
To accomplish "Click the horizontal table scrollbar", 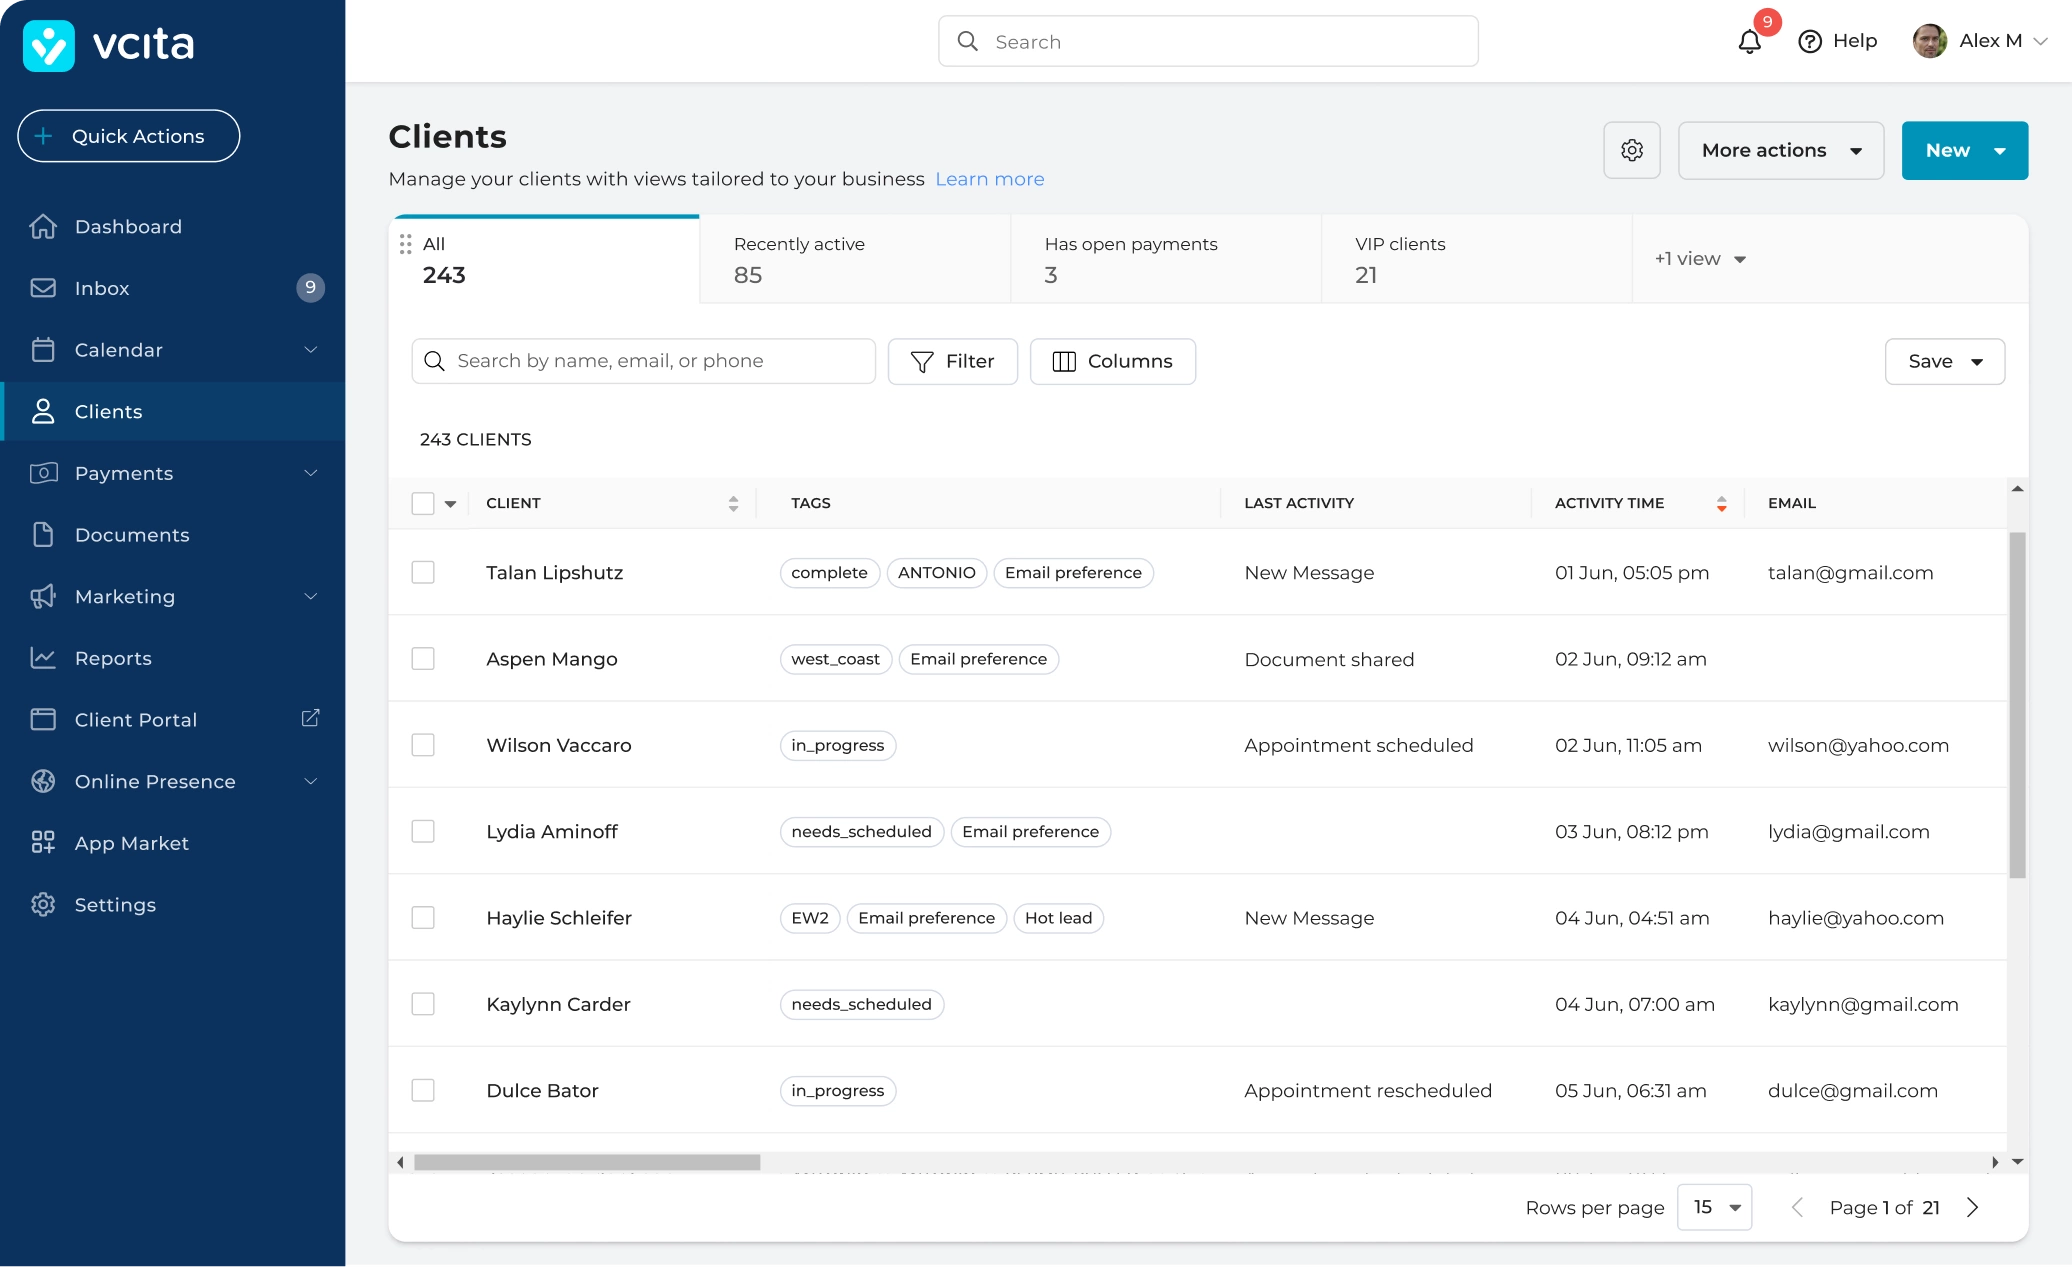I will click(x=587, y=1162).
